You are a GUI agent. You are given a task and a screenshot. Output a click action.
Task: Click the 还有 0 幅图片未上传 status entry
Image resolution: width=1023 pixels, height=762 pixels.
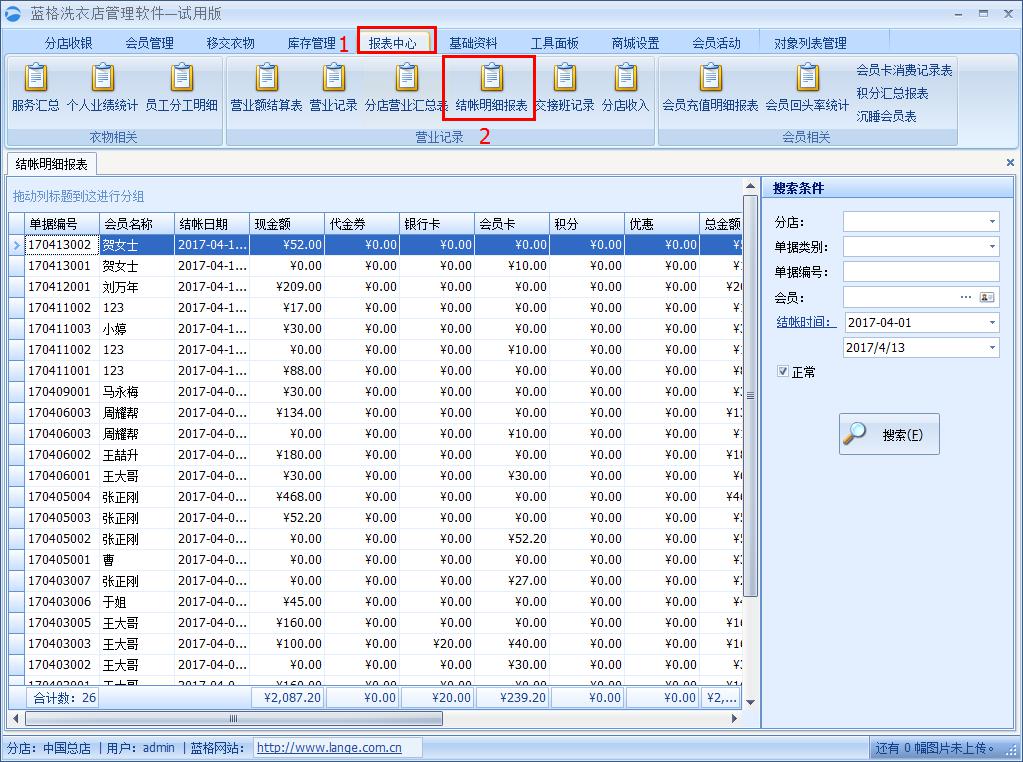pos(934,748)
